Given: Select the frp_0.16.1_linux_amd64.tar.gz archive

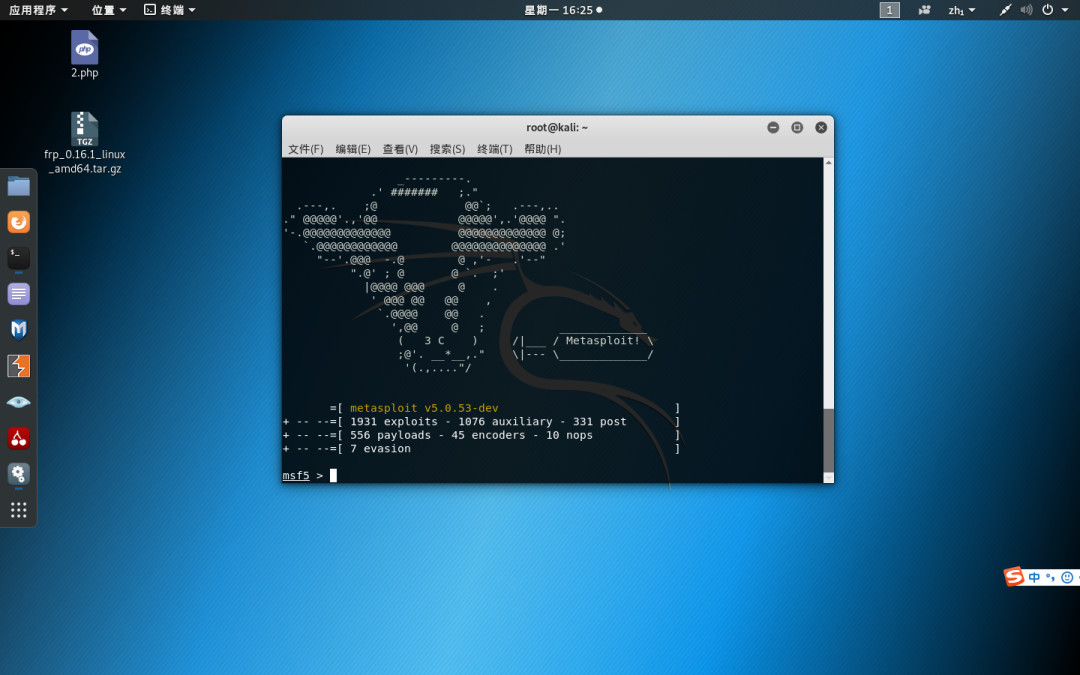Looking at the screenshot, I should click(85, 143).
